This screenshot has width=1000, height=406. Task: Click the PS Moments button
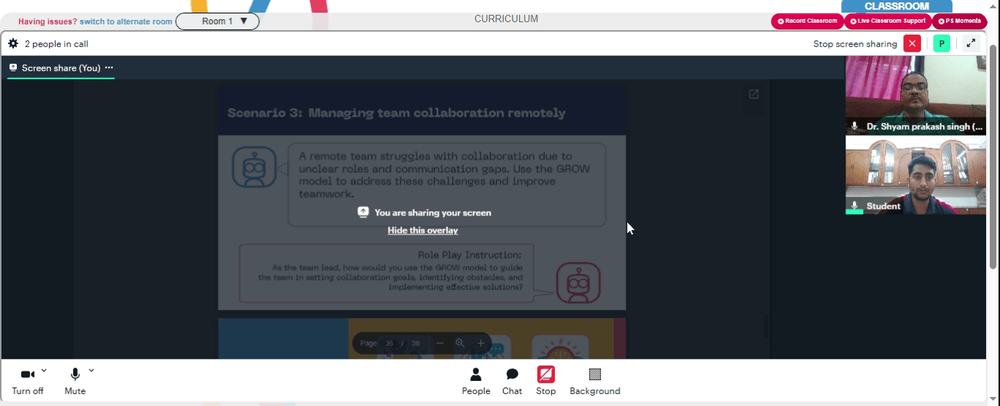(x=959, y=21)
